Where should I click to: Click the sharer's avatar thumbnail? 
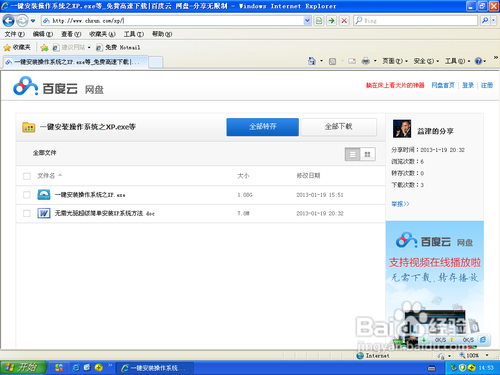pyautogui.click(x=402, y=129)
